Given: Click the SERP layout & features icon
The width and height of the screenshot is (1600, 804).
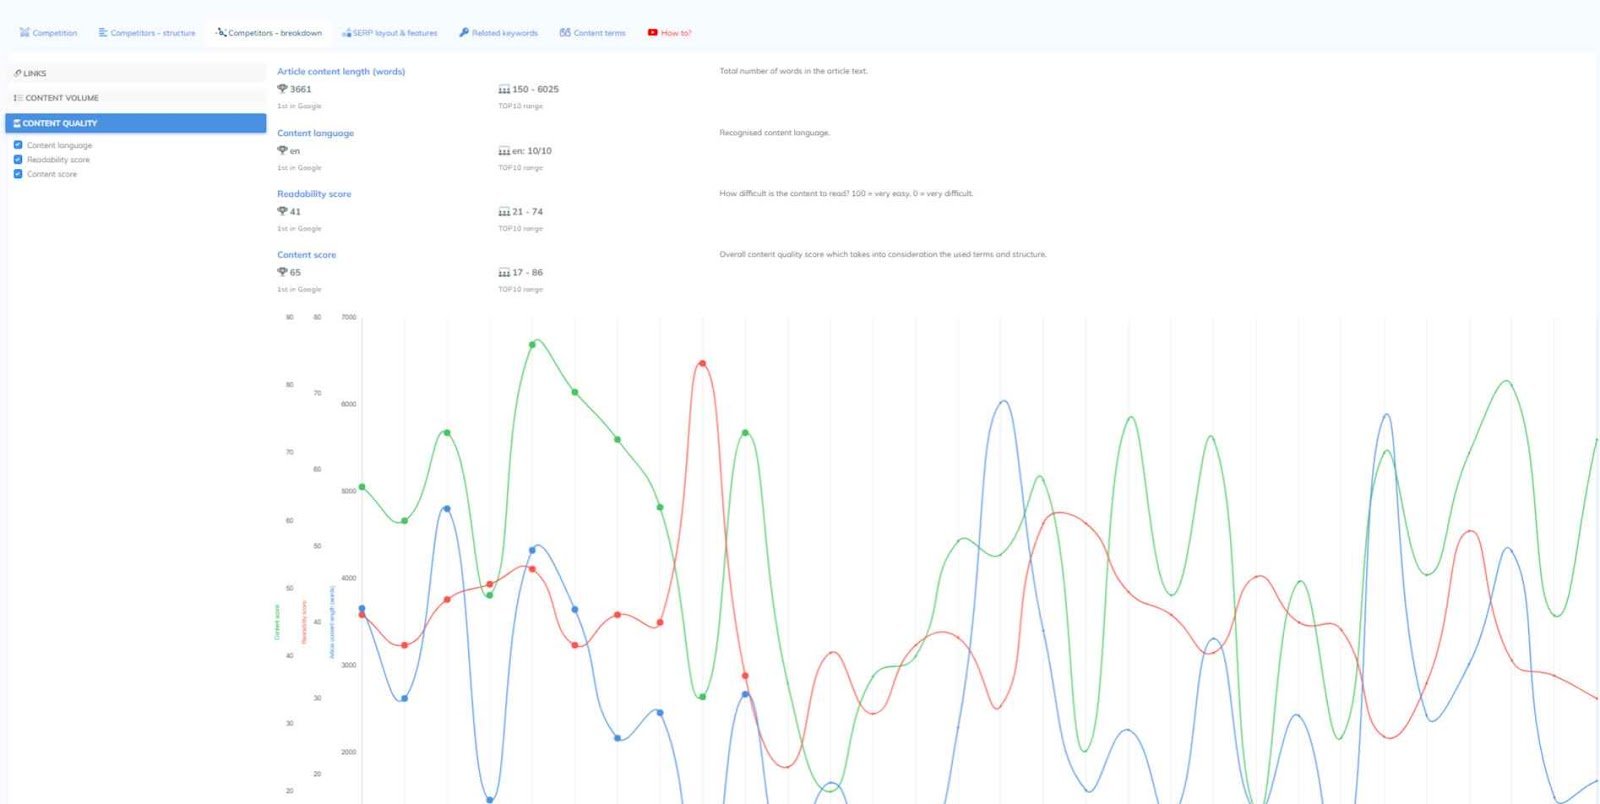Looking at the screenshot, I should (346, 33).
